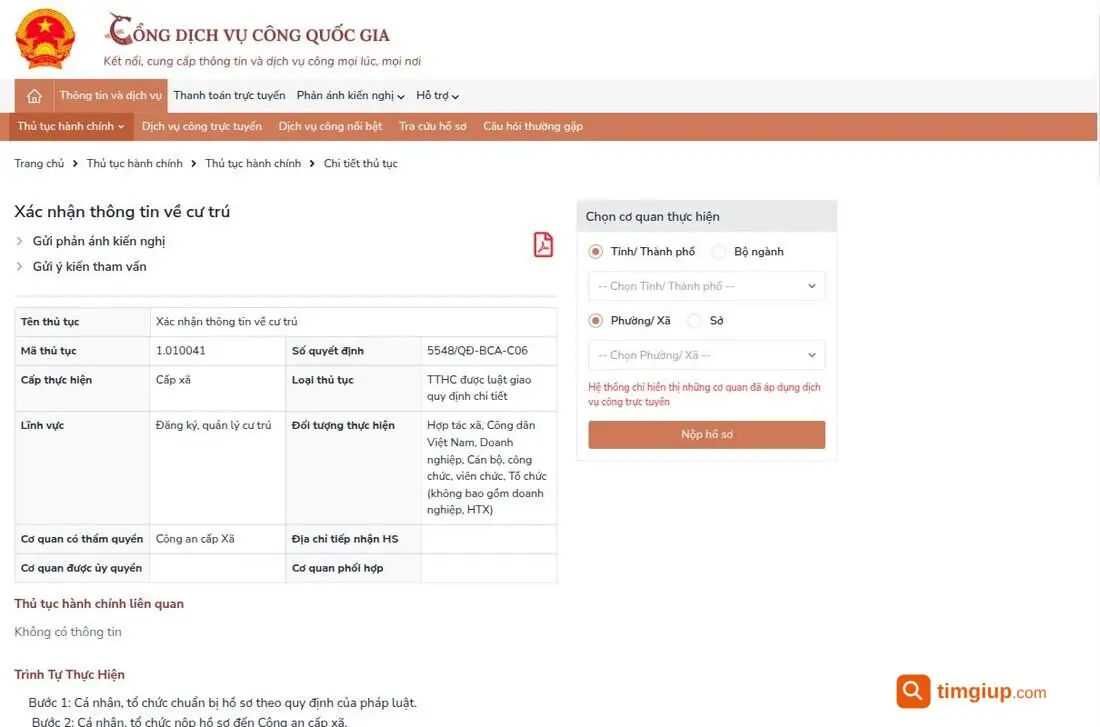Choose the Sở radio button

(694, 321)
